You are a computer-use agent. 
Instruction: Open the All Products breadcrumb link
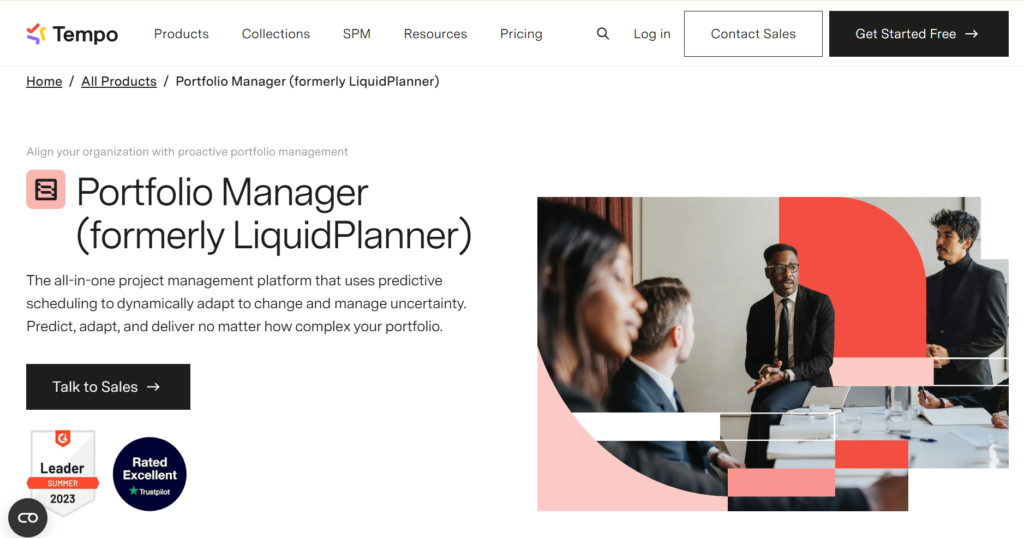coord(119,81)
